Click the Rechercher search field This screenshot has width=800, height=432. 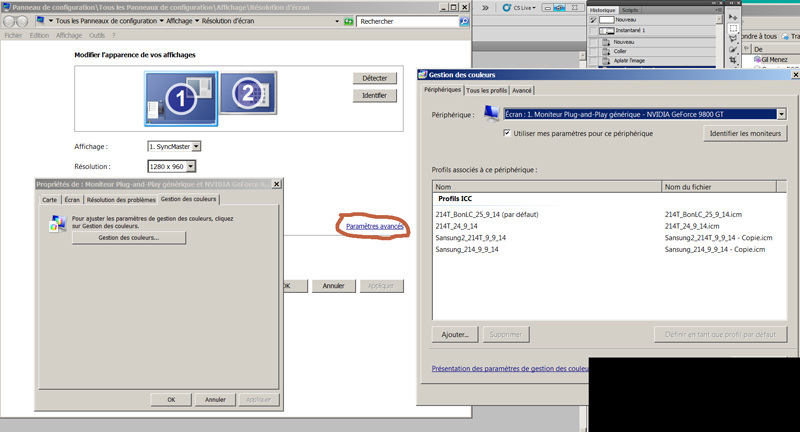point(408,21)
